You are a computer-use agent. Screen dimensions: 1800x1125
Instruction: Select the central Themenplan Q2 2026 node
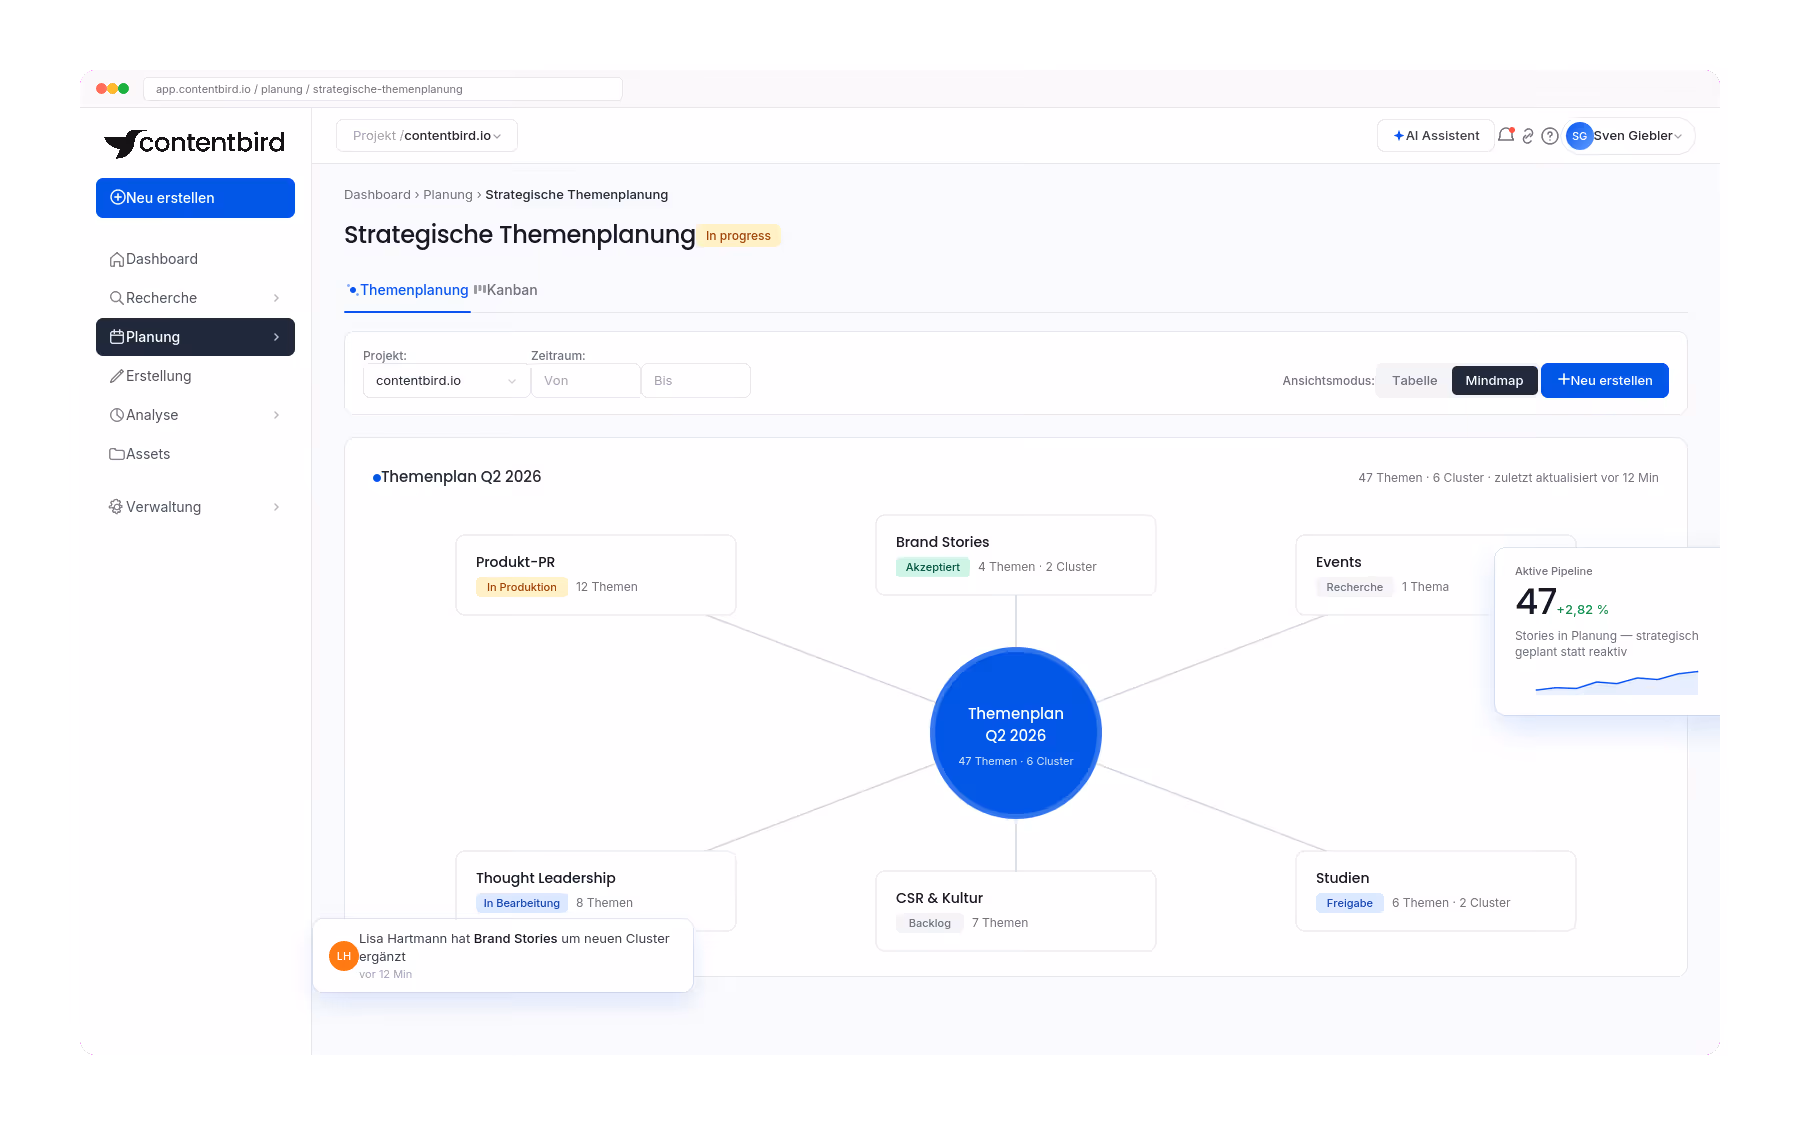click(x=1016, y=734)
